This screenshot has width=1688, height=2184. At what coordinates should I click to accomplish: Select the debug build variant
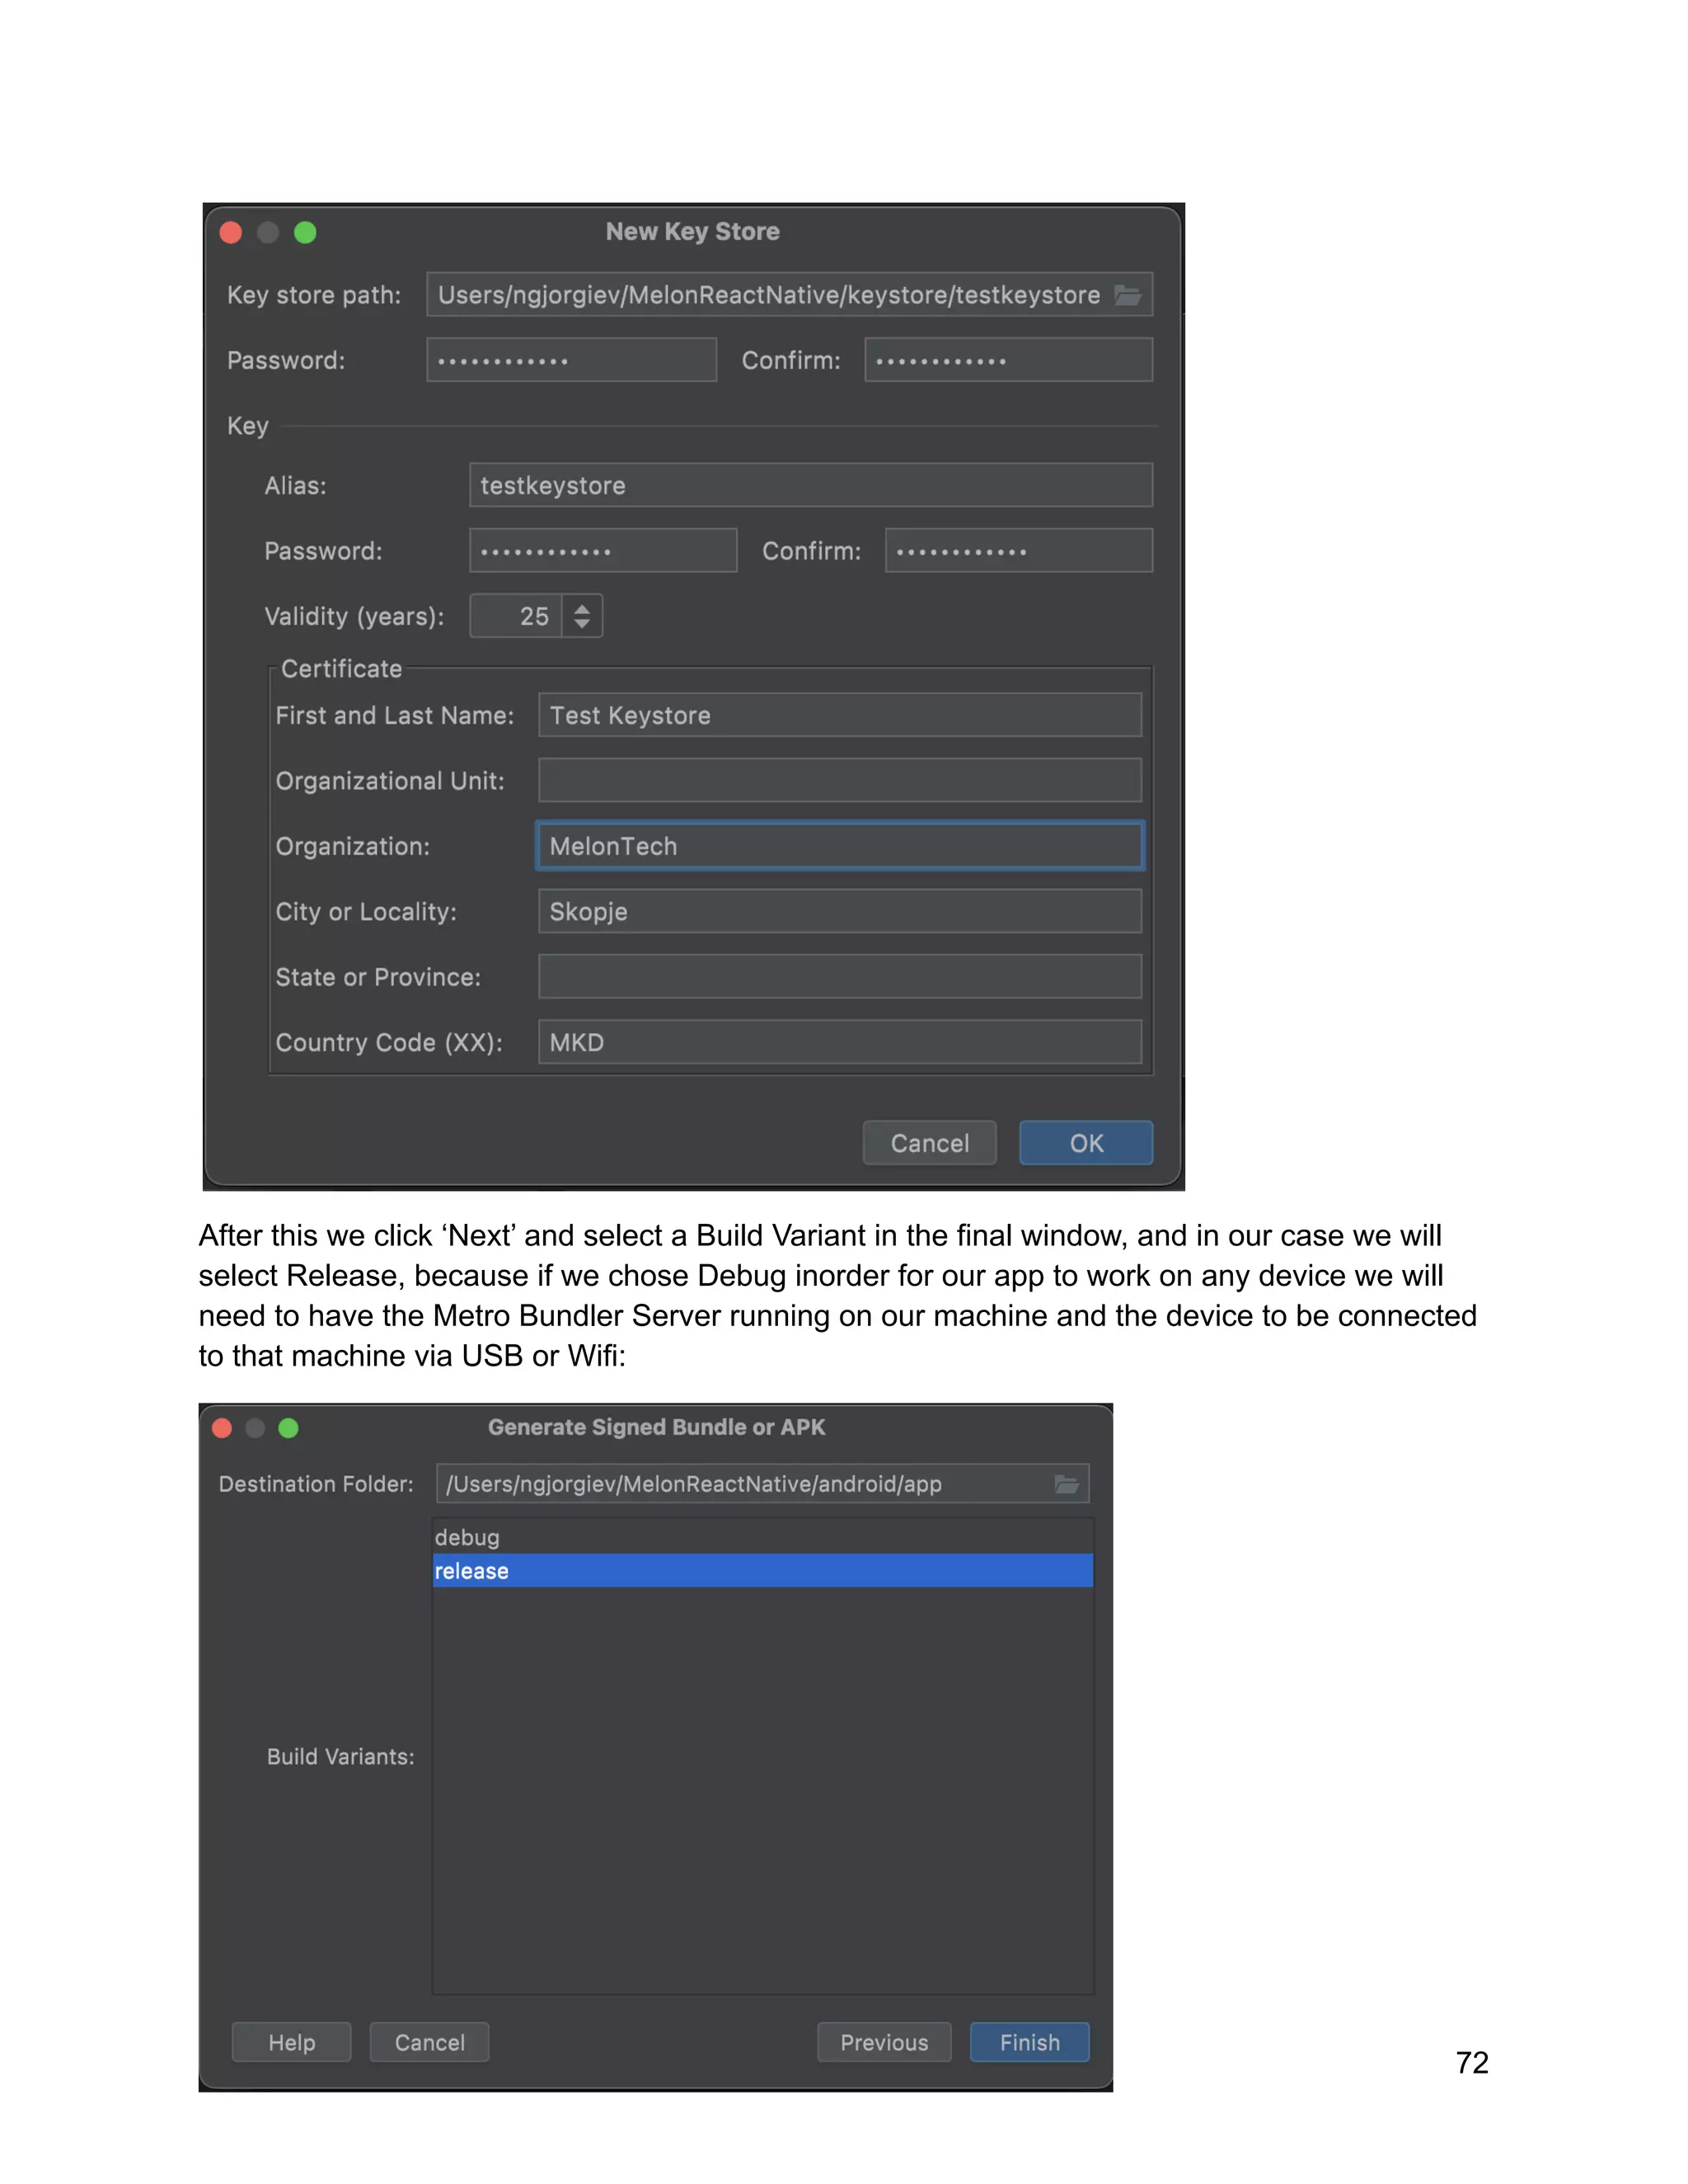[762, 1537]
